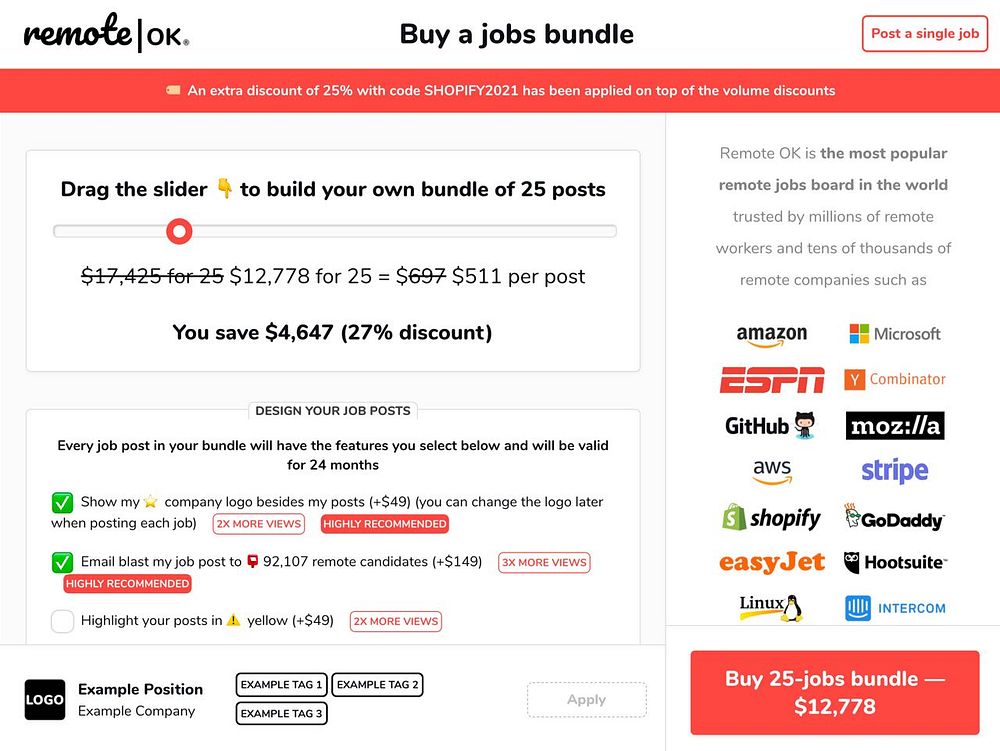Click Buy 25-jobs bundle button
Image resolution: width=1000 pixels, height=751 pixels.
tap(835, 692)
